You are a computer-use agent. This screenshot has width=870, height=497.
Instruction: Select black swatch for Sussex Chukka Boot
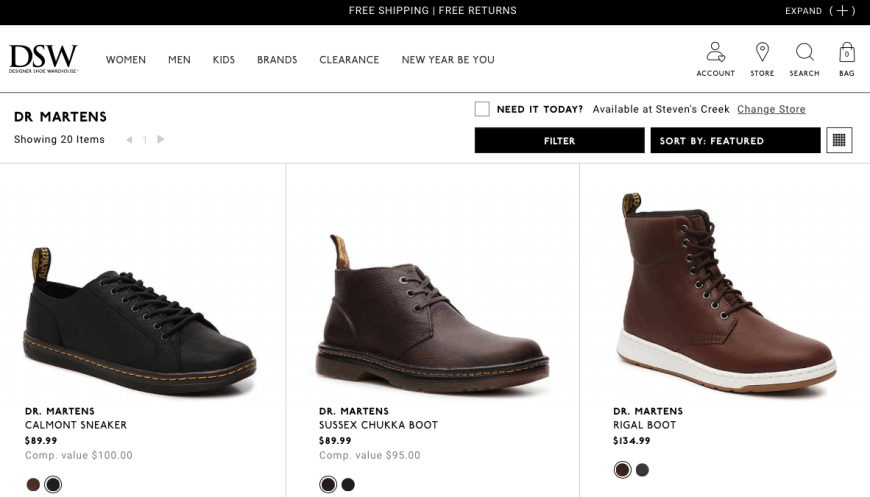348,484
